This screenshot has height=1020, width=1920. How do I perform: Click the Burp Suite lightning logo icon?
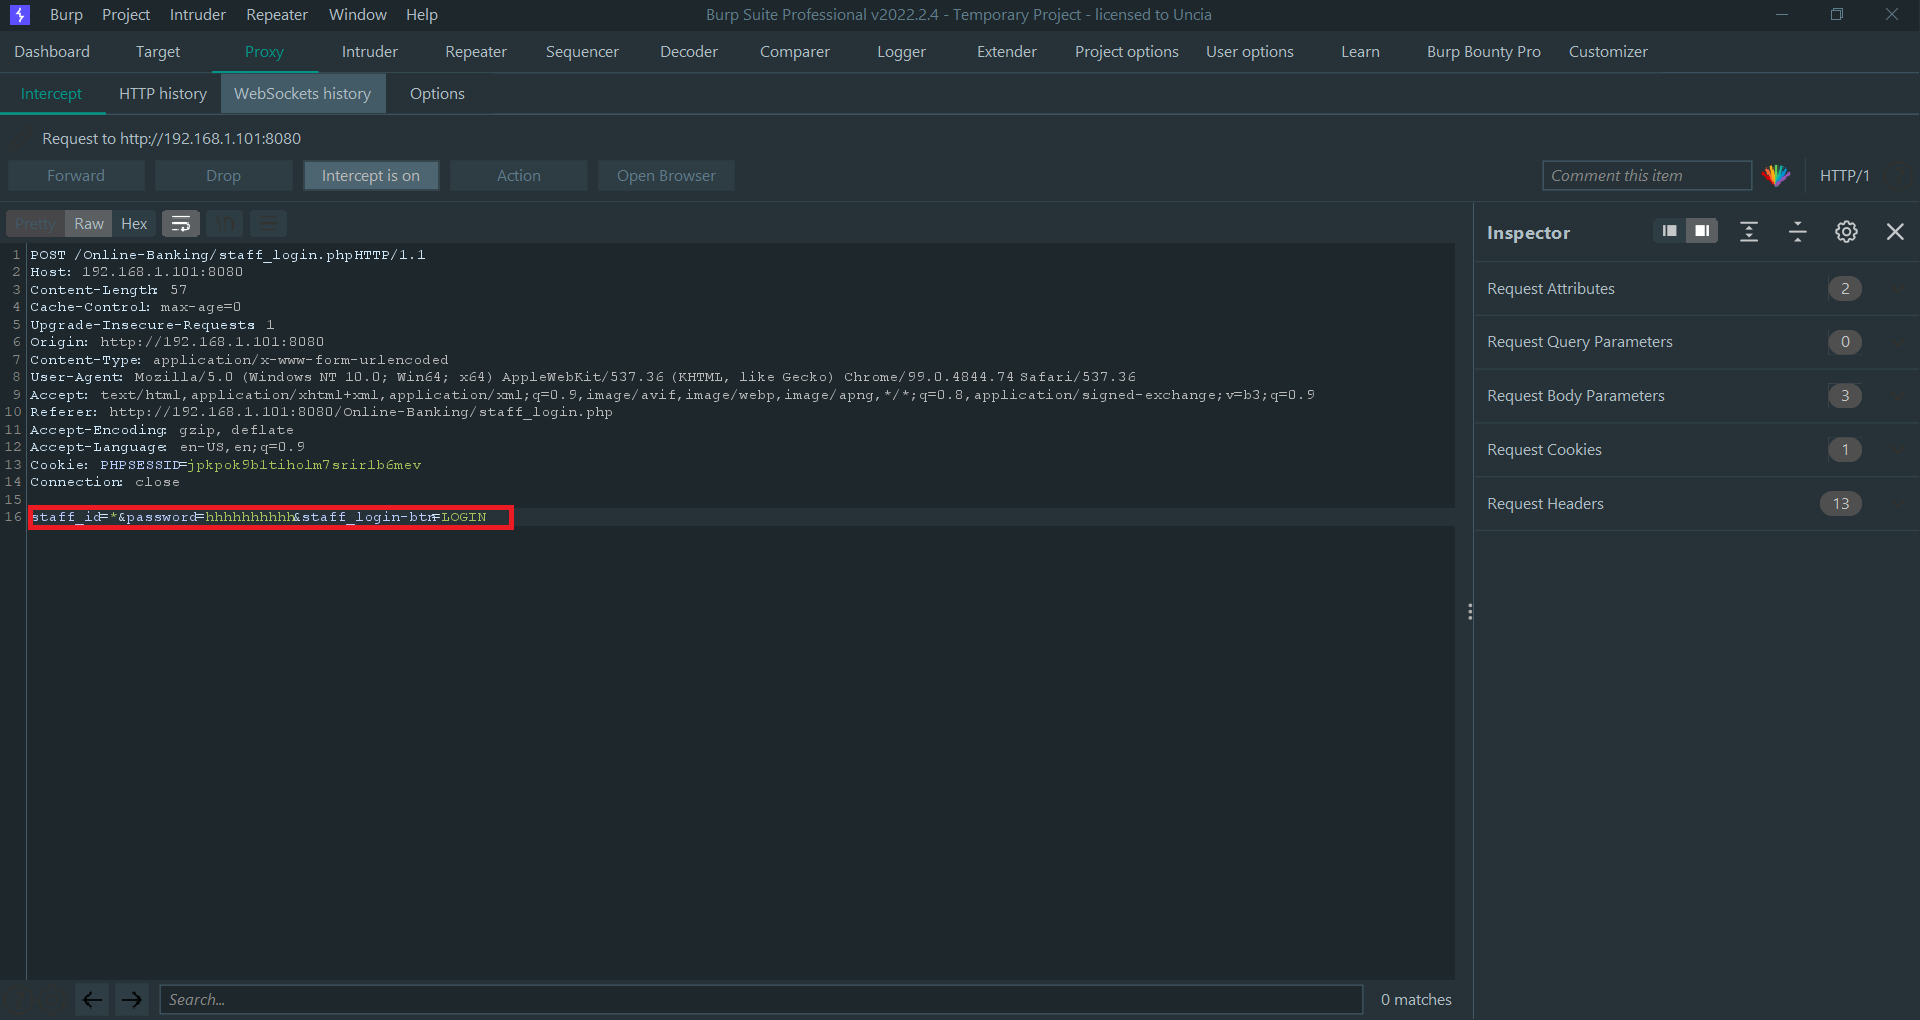[x=19, y=15]
